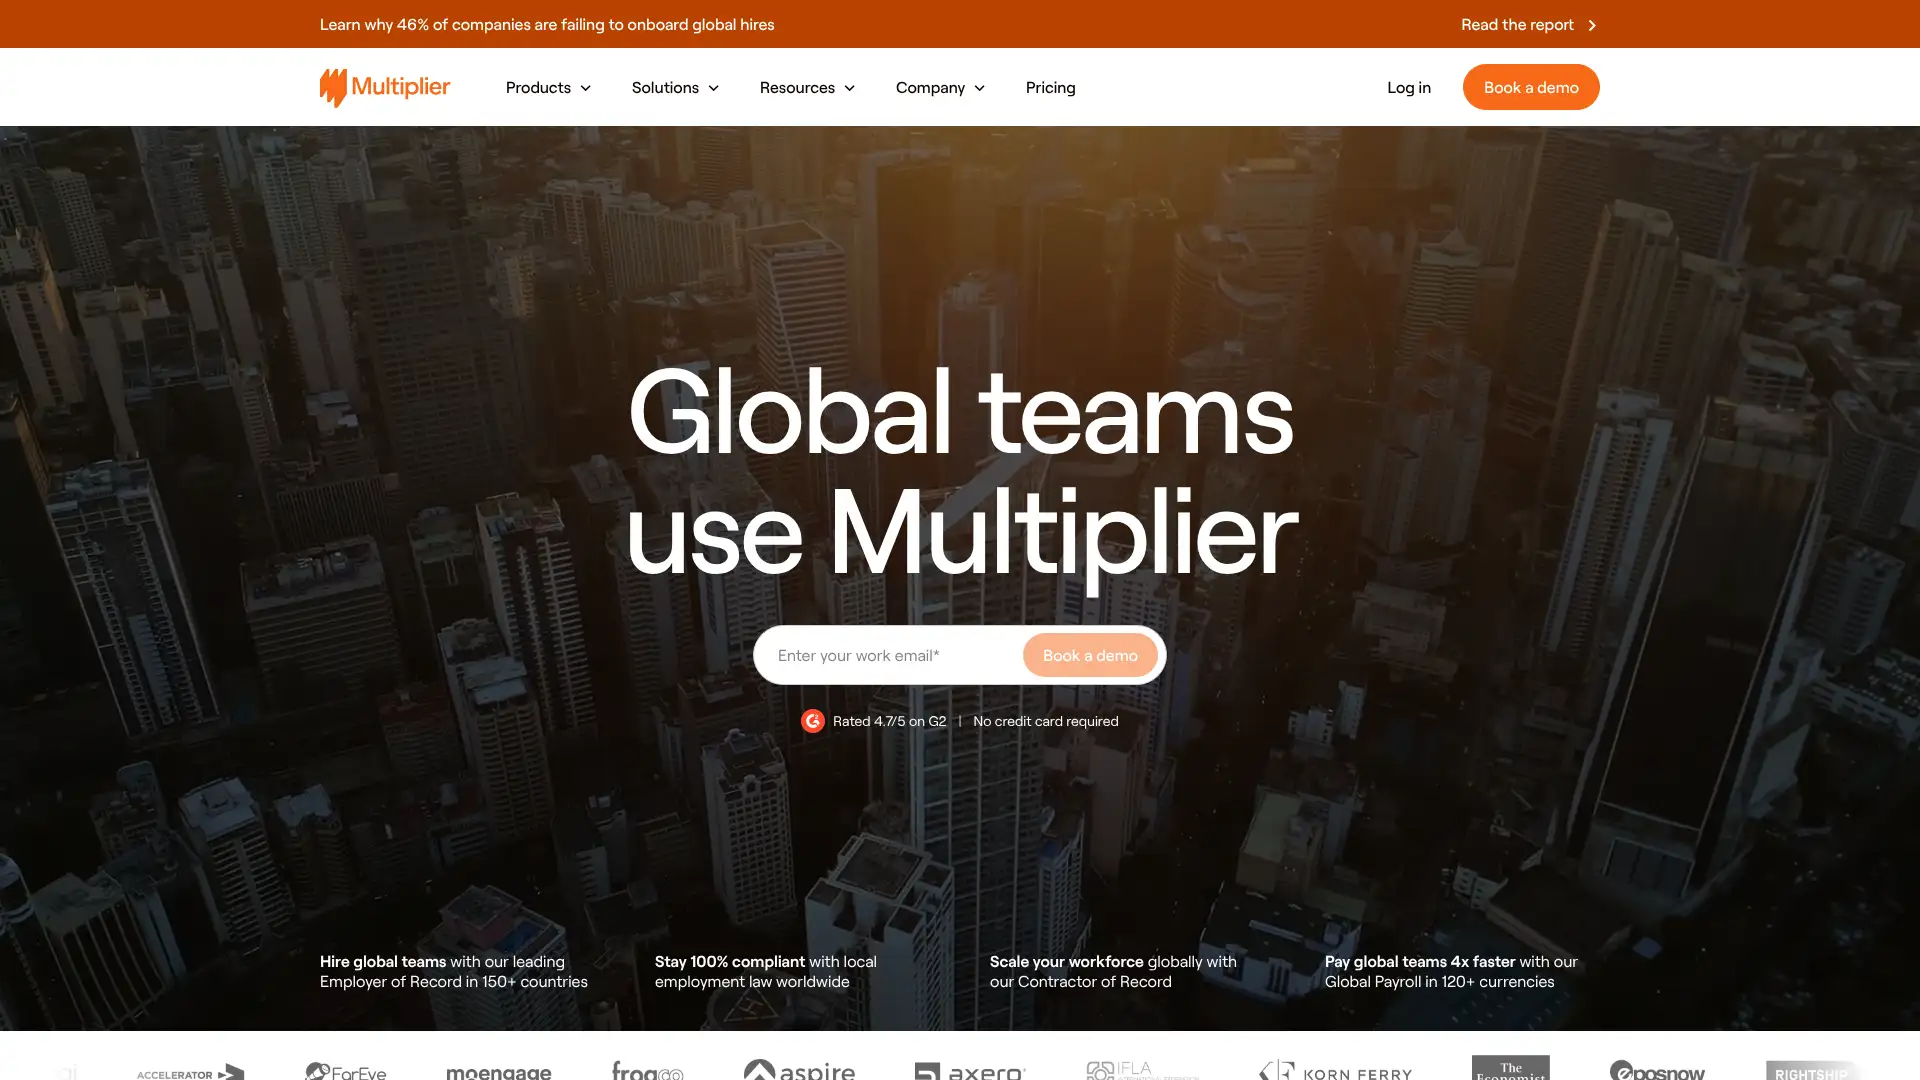The height and width of the screenshot is (1080, 1920).
Task: Click the FarEye logo in the client strip
Action: (346, 1071)
